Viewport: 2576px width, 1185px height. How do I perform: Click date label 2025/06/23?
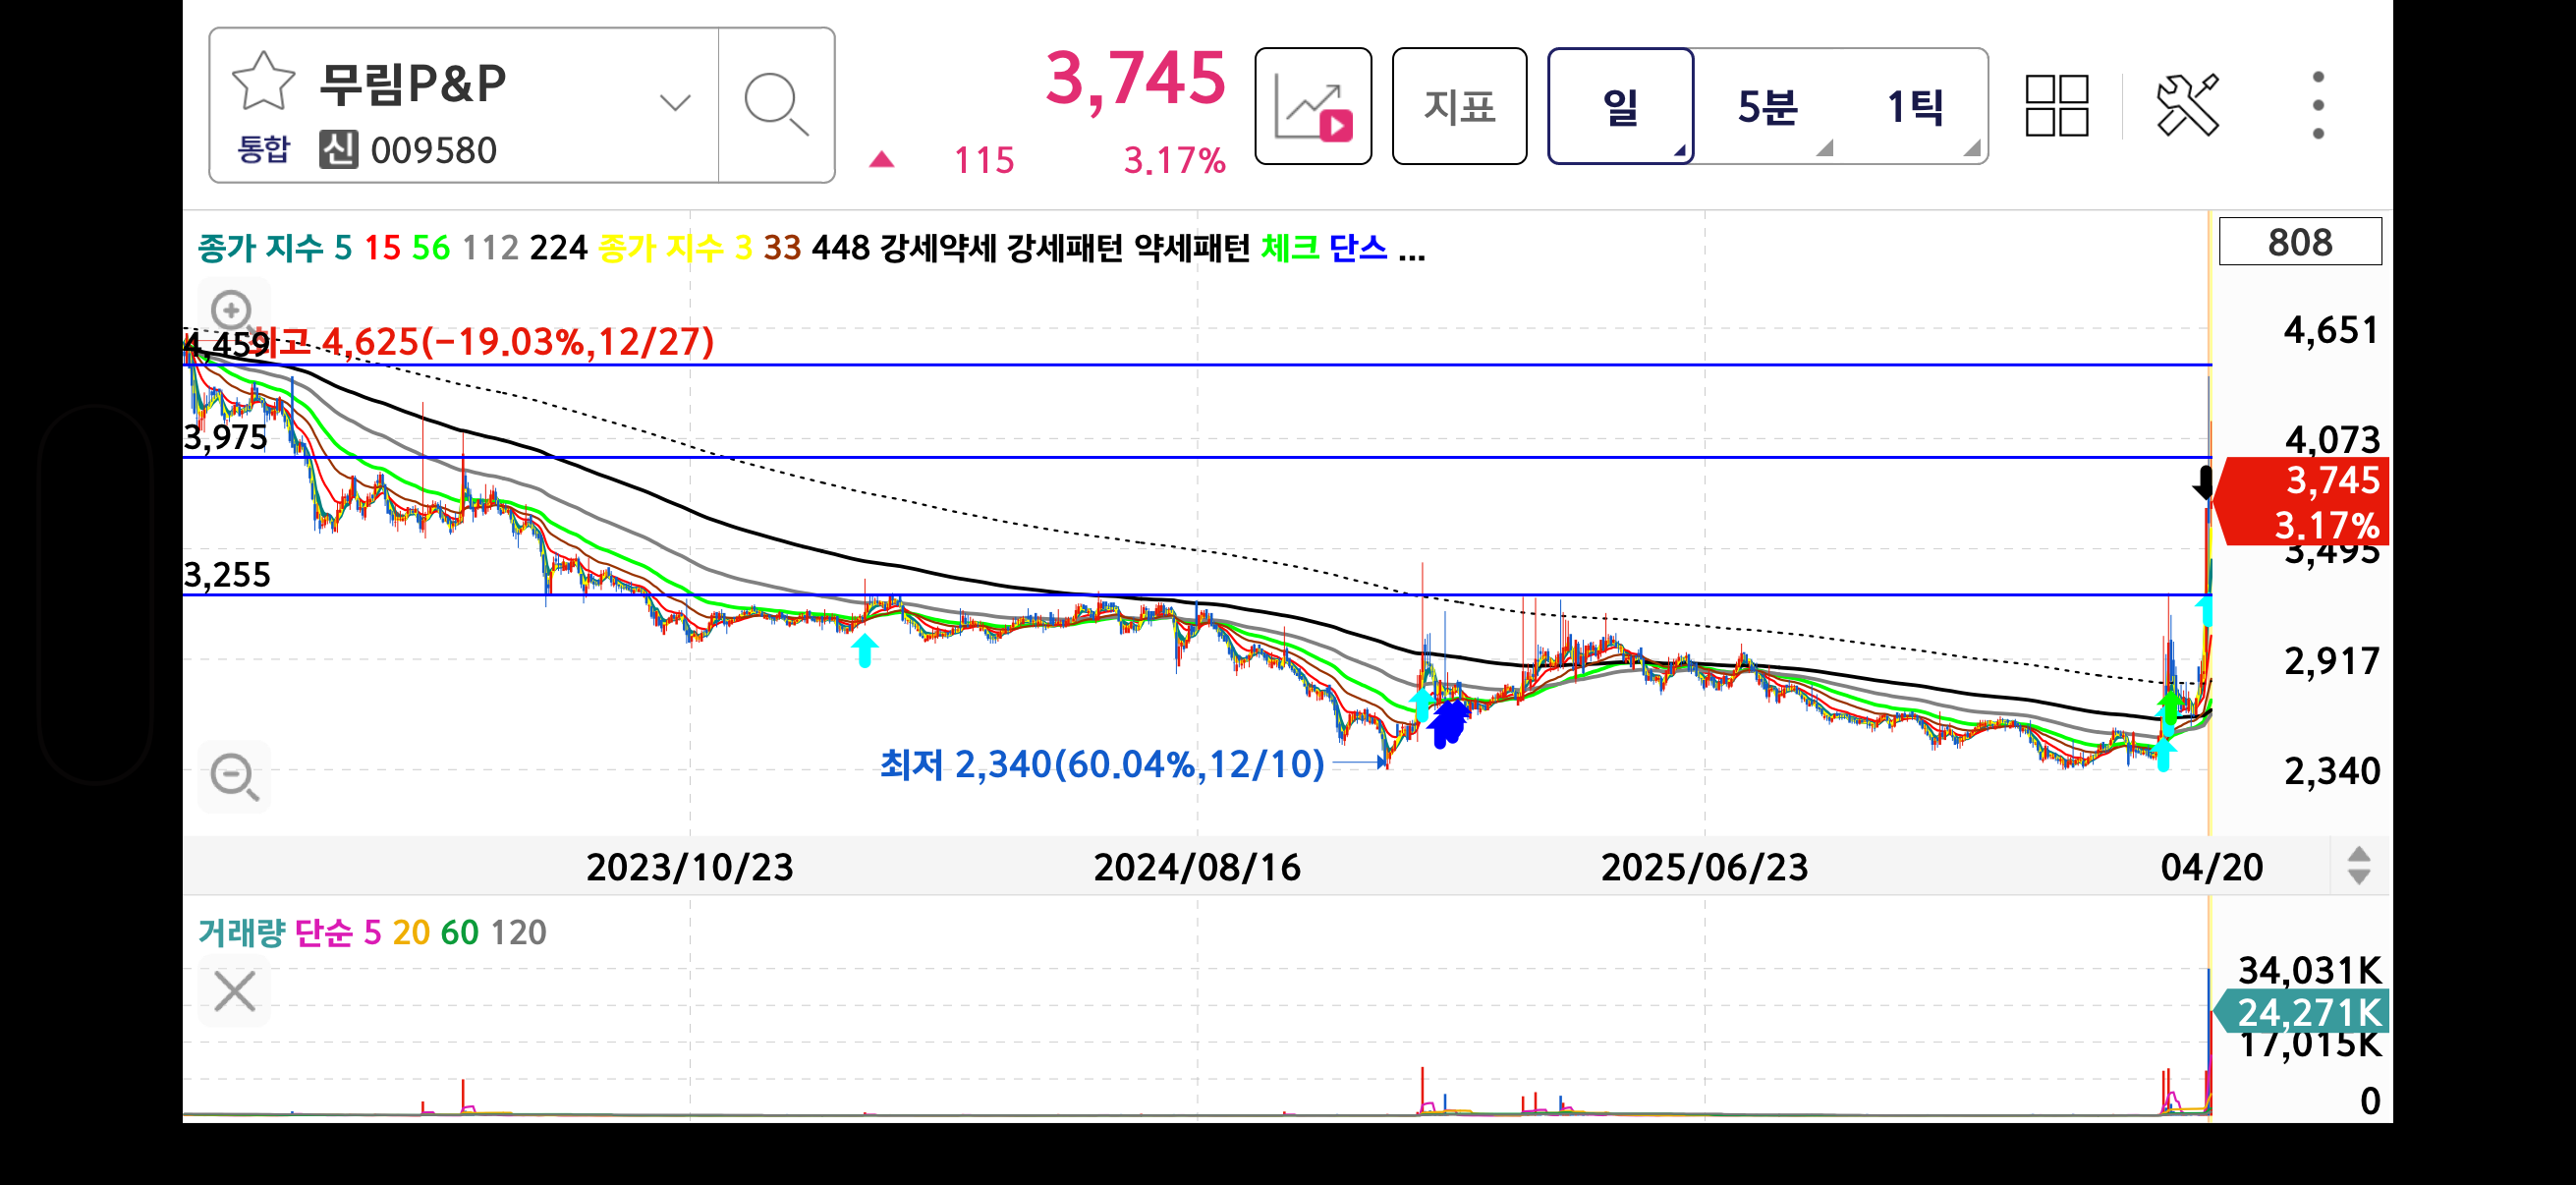click(x=1705, y=867)
